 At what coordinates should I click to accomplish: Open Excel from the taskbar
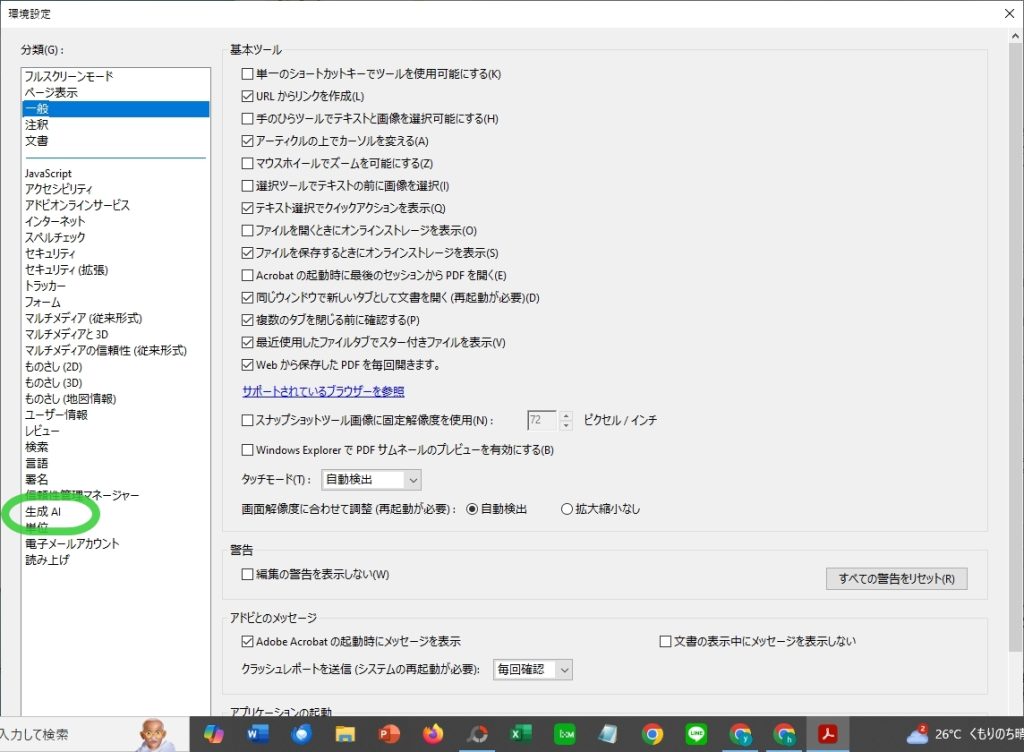click(x=520, y=735)
